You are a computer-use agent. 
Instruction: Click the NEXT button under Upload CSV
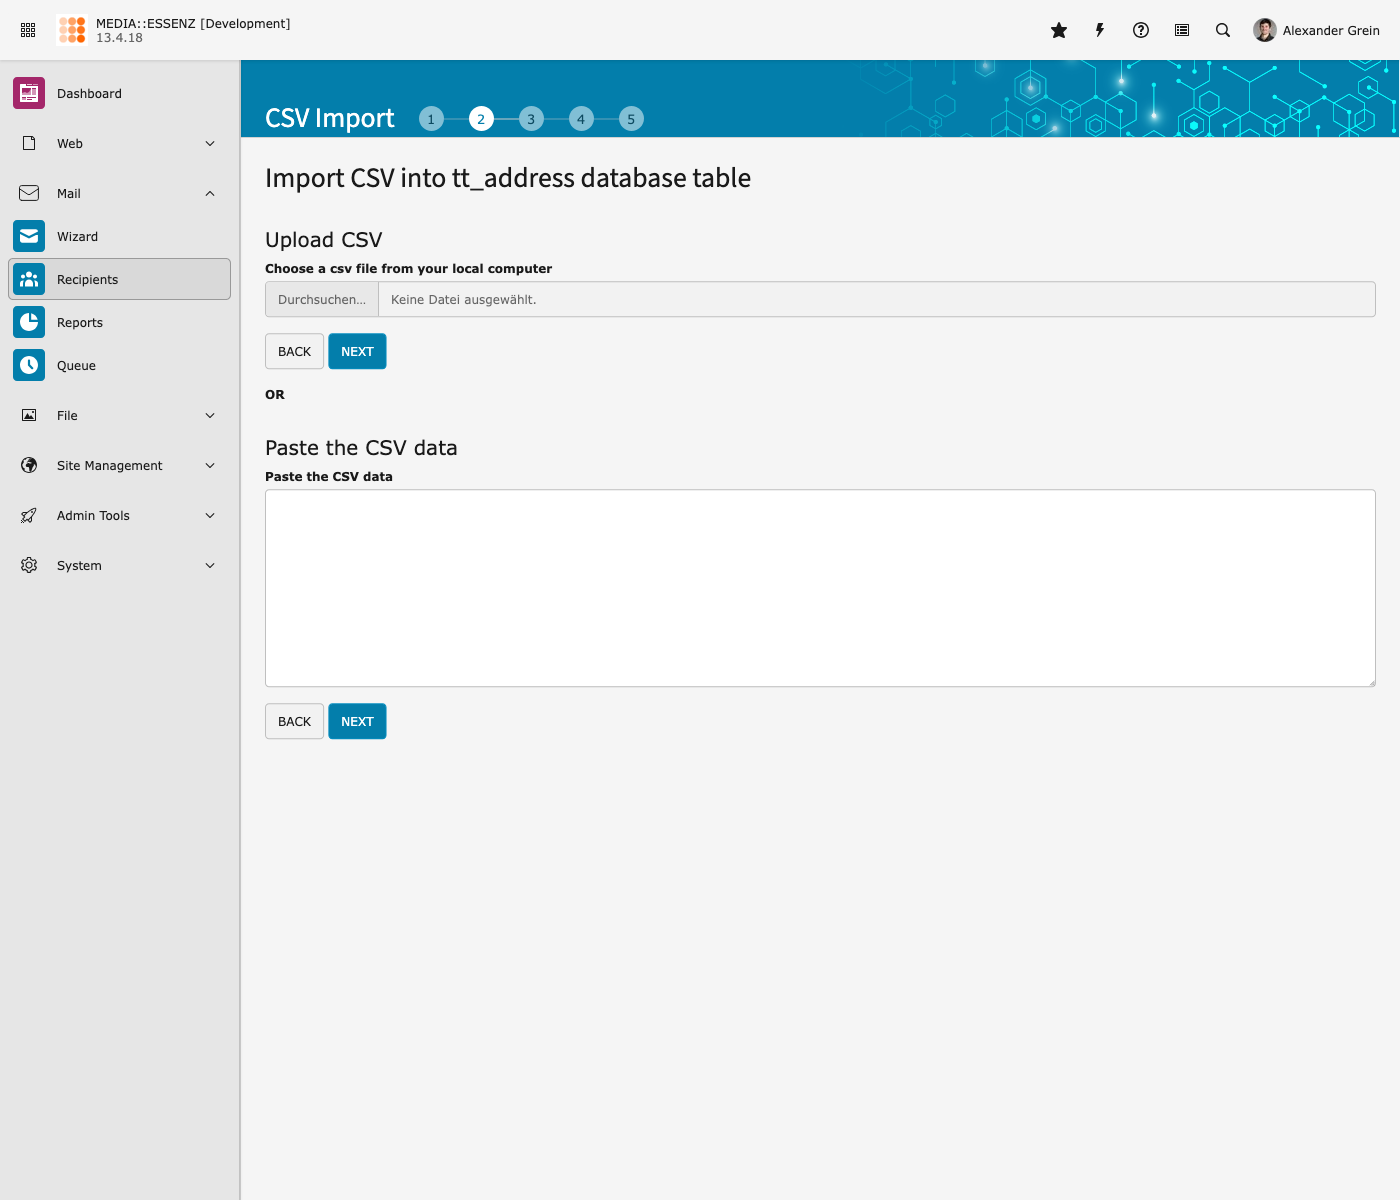(x=357, y=351)
